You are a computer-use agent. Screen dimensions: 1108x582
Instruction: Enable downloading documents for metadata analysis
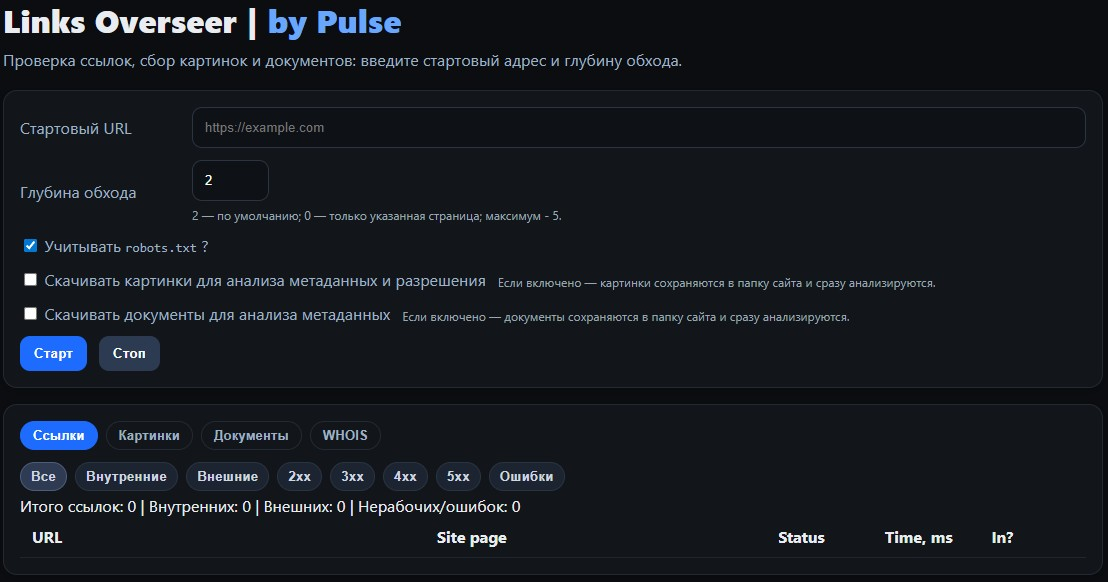pyautogui.click(x=30, y=314)
